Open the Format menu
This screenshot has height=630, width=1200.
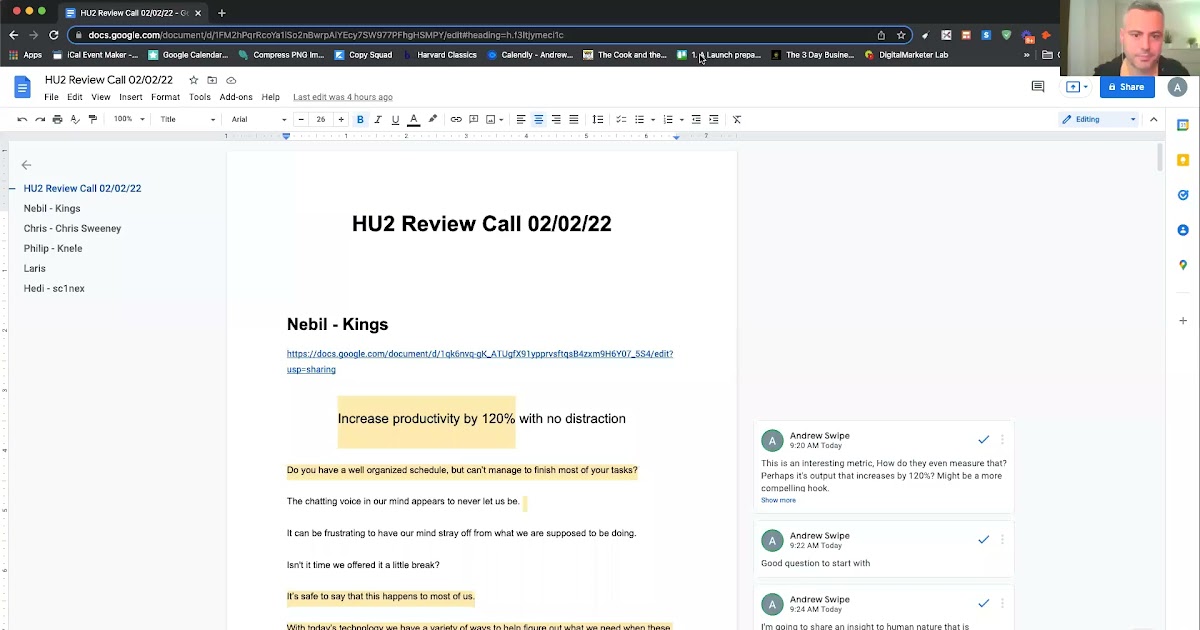tap(165, 97)
